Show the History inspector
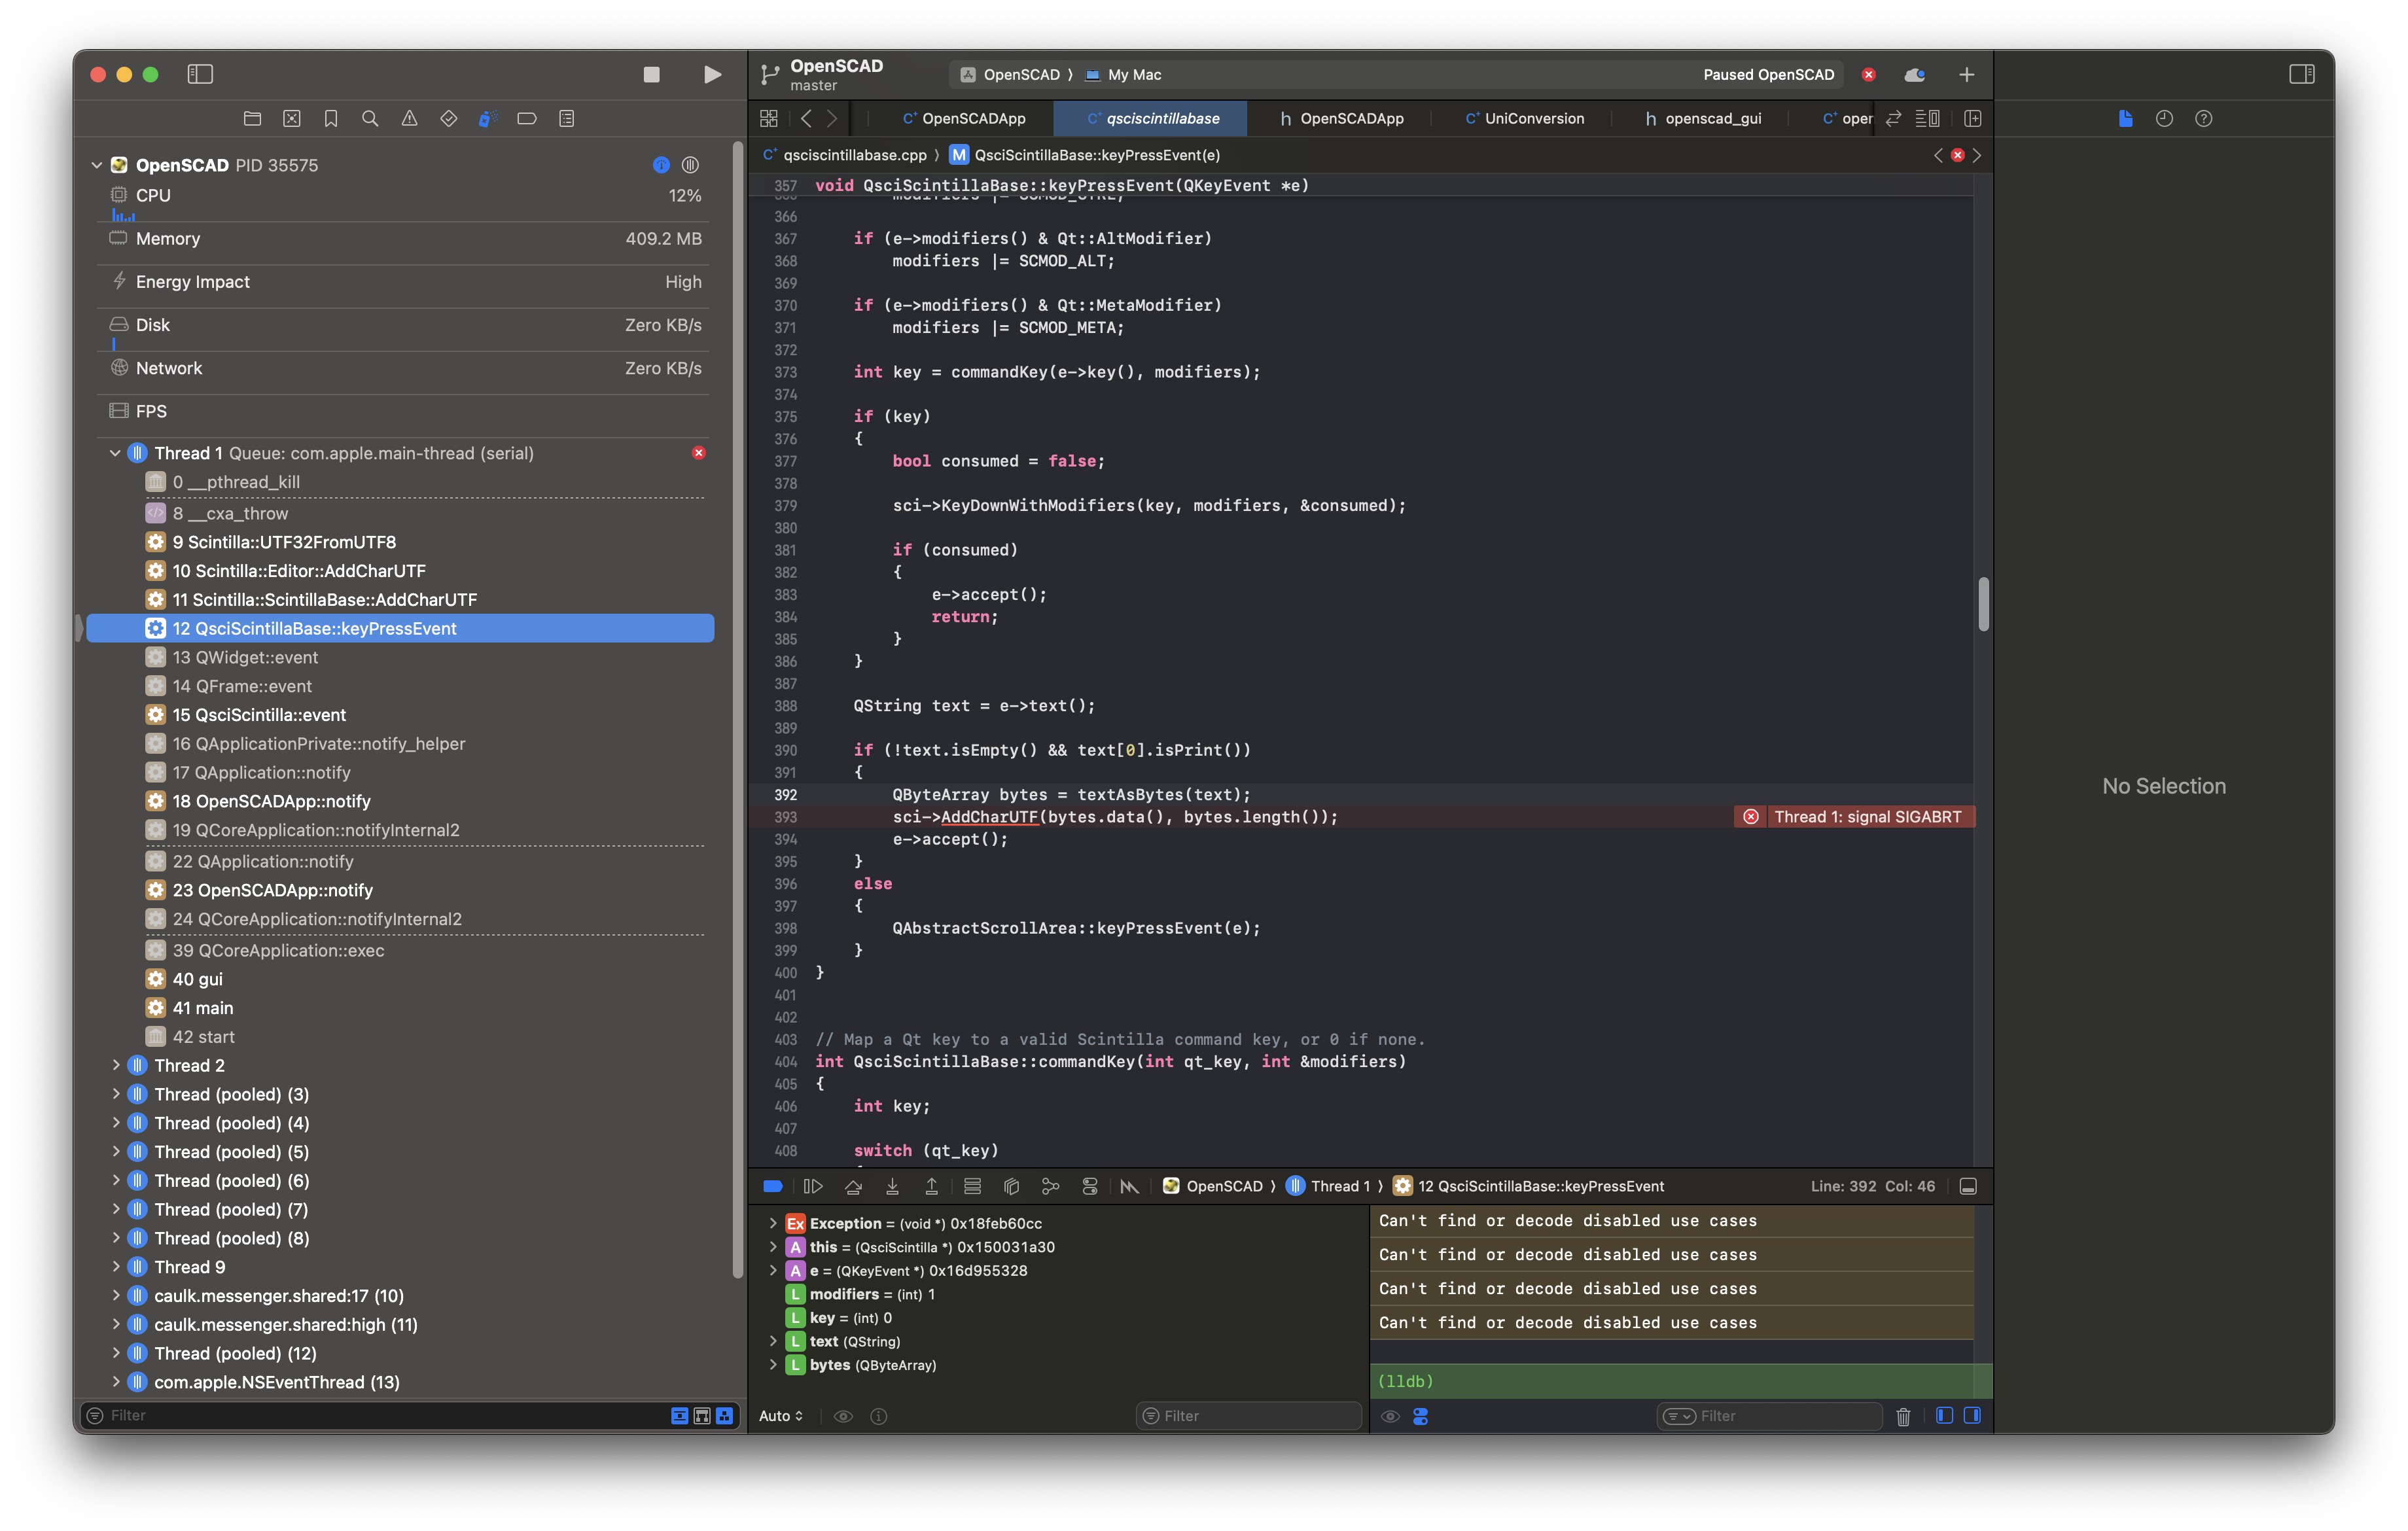 point(2164,118)
